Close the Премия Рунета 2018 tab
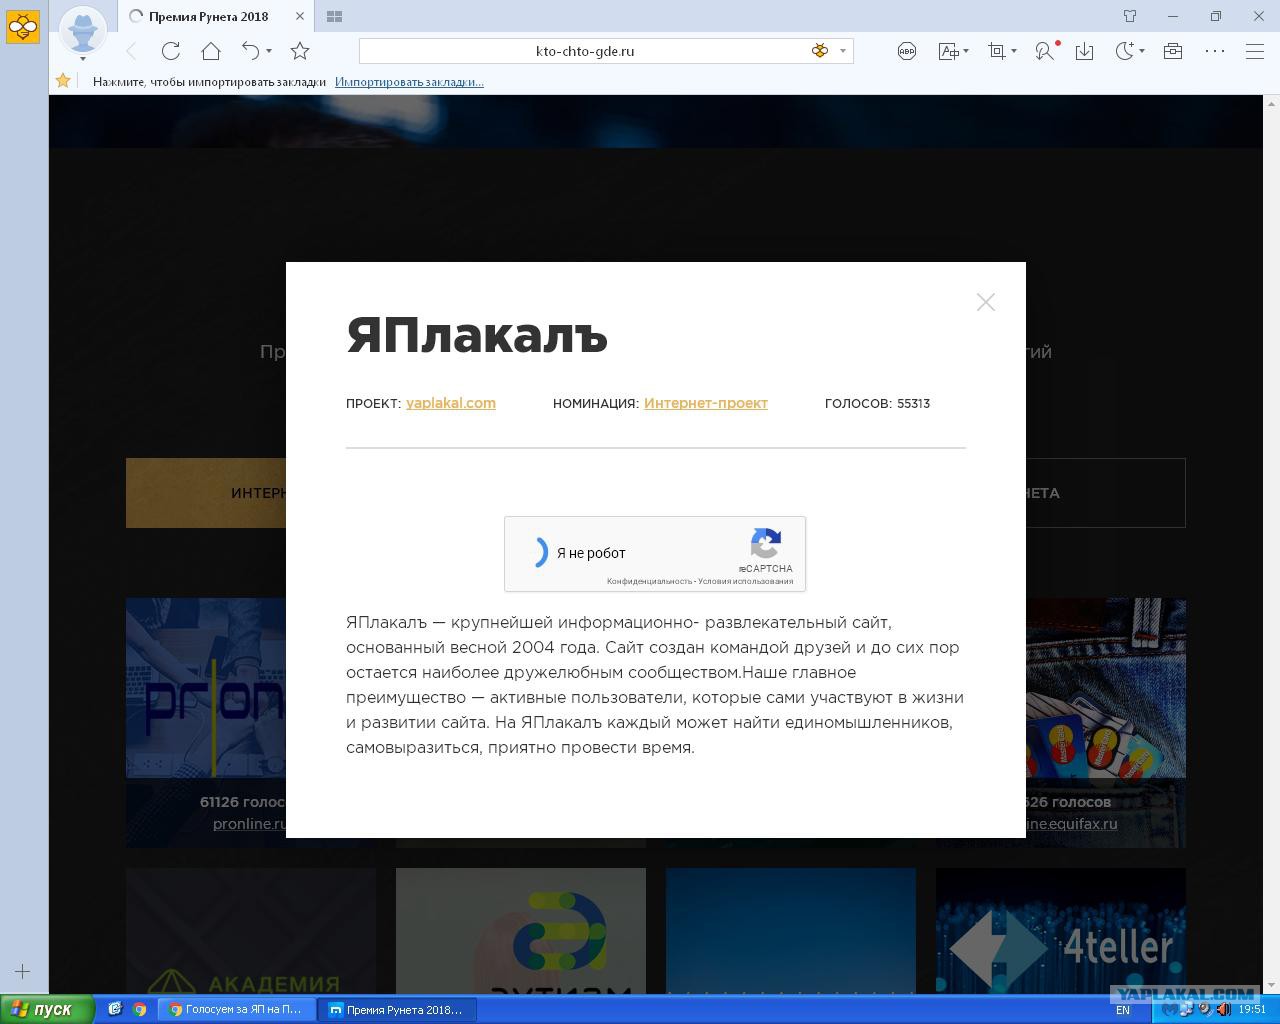Image resolution: width=1280 pixels, height=1024 pixels. [299, 16]
